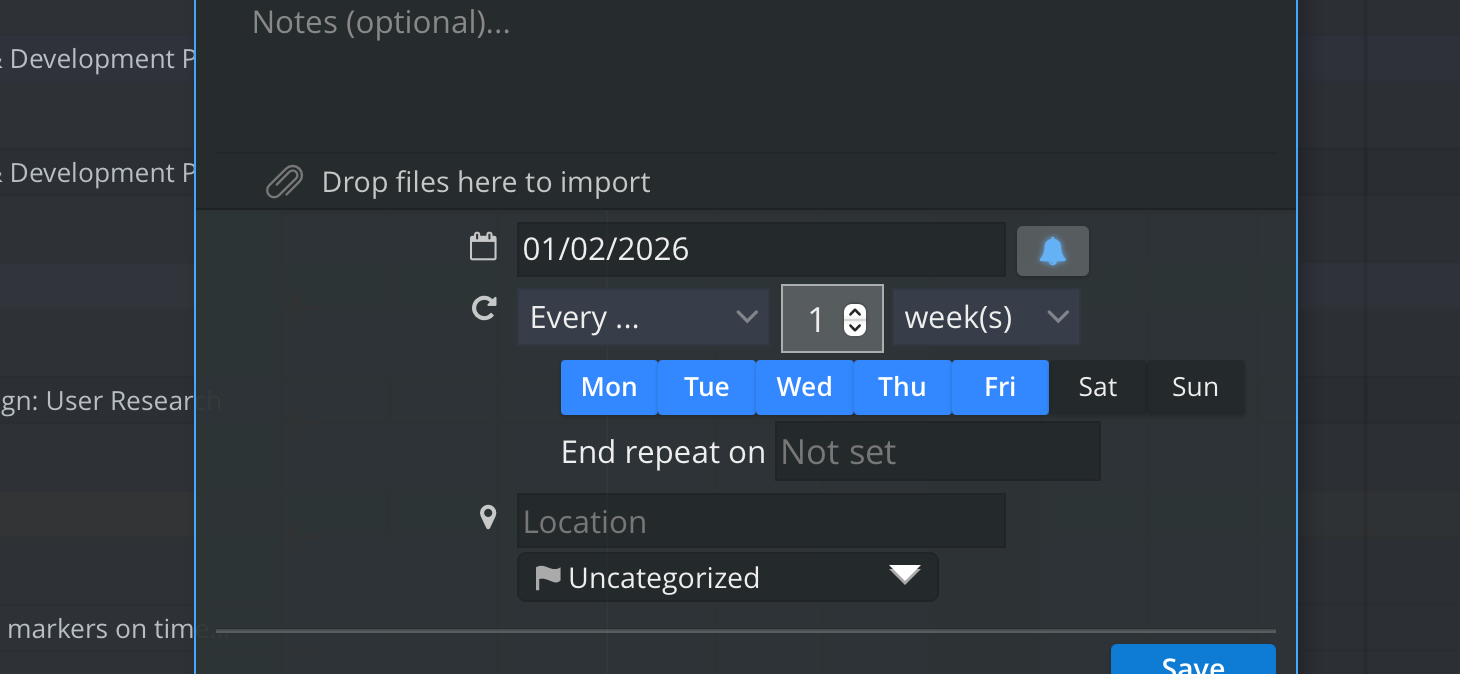Click the Save button
This screenshot has height=674, width=1460.
coord(1192,662)
